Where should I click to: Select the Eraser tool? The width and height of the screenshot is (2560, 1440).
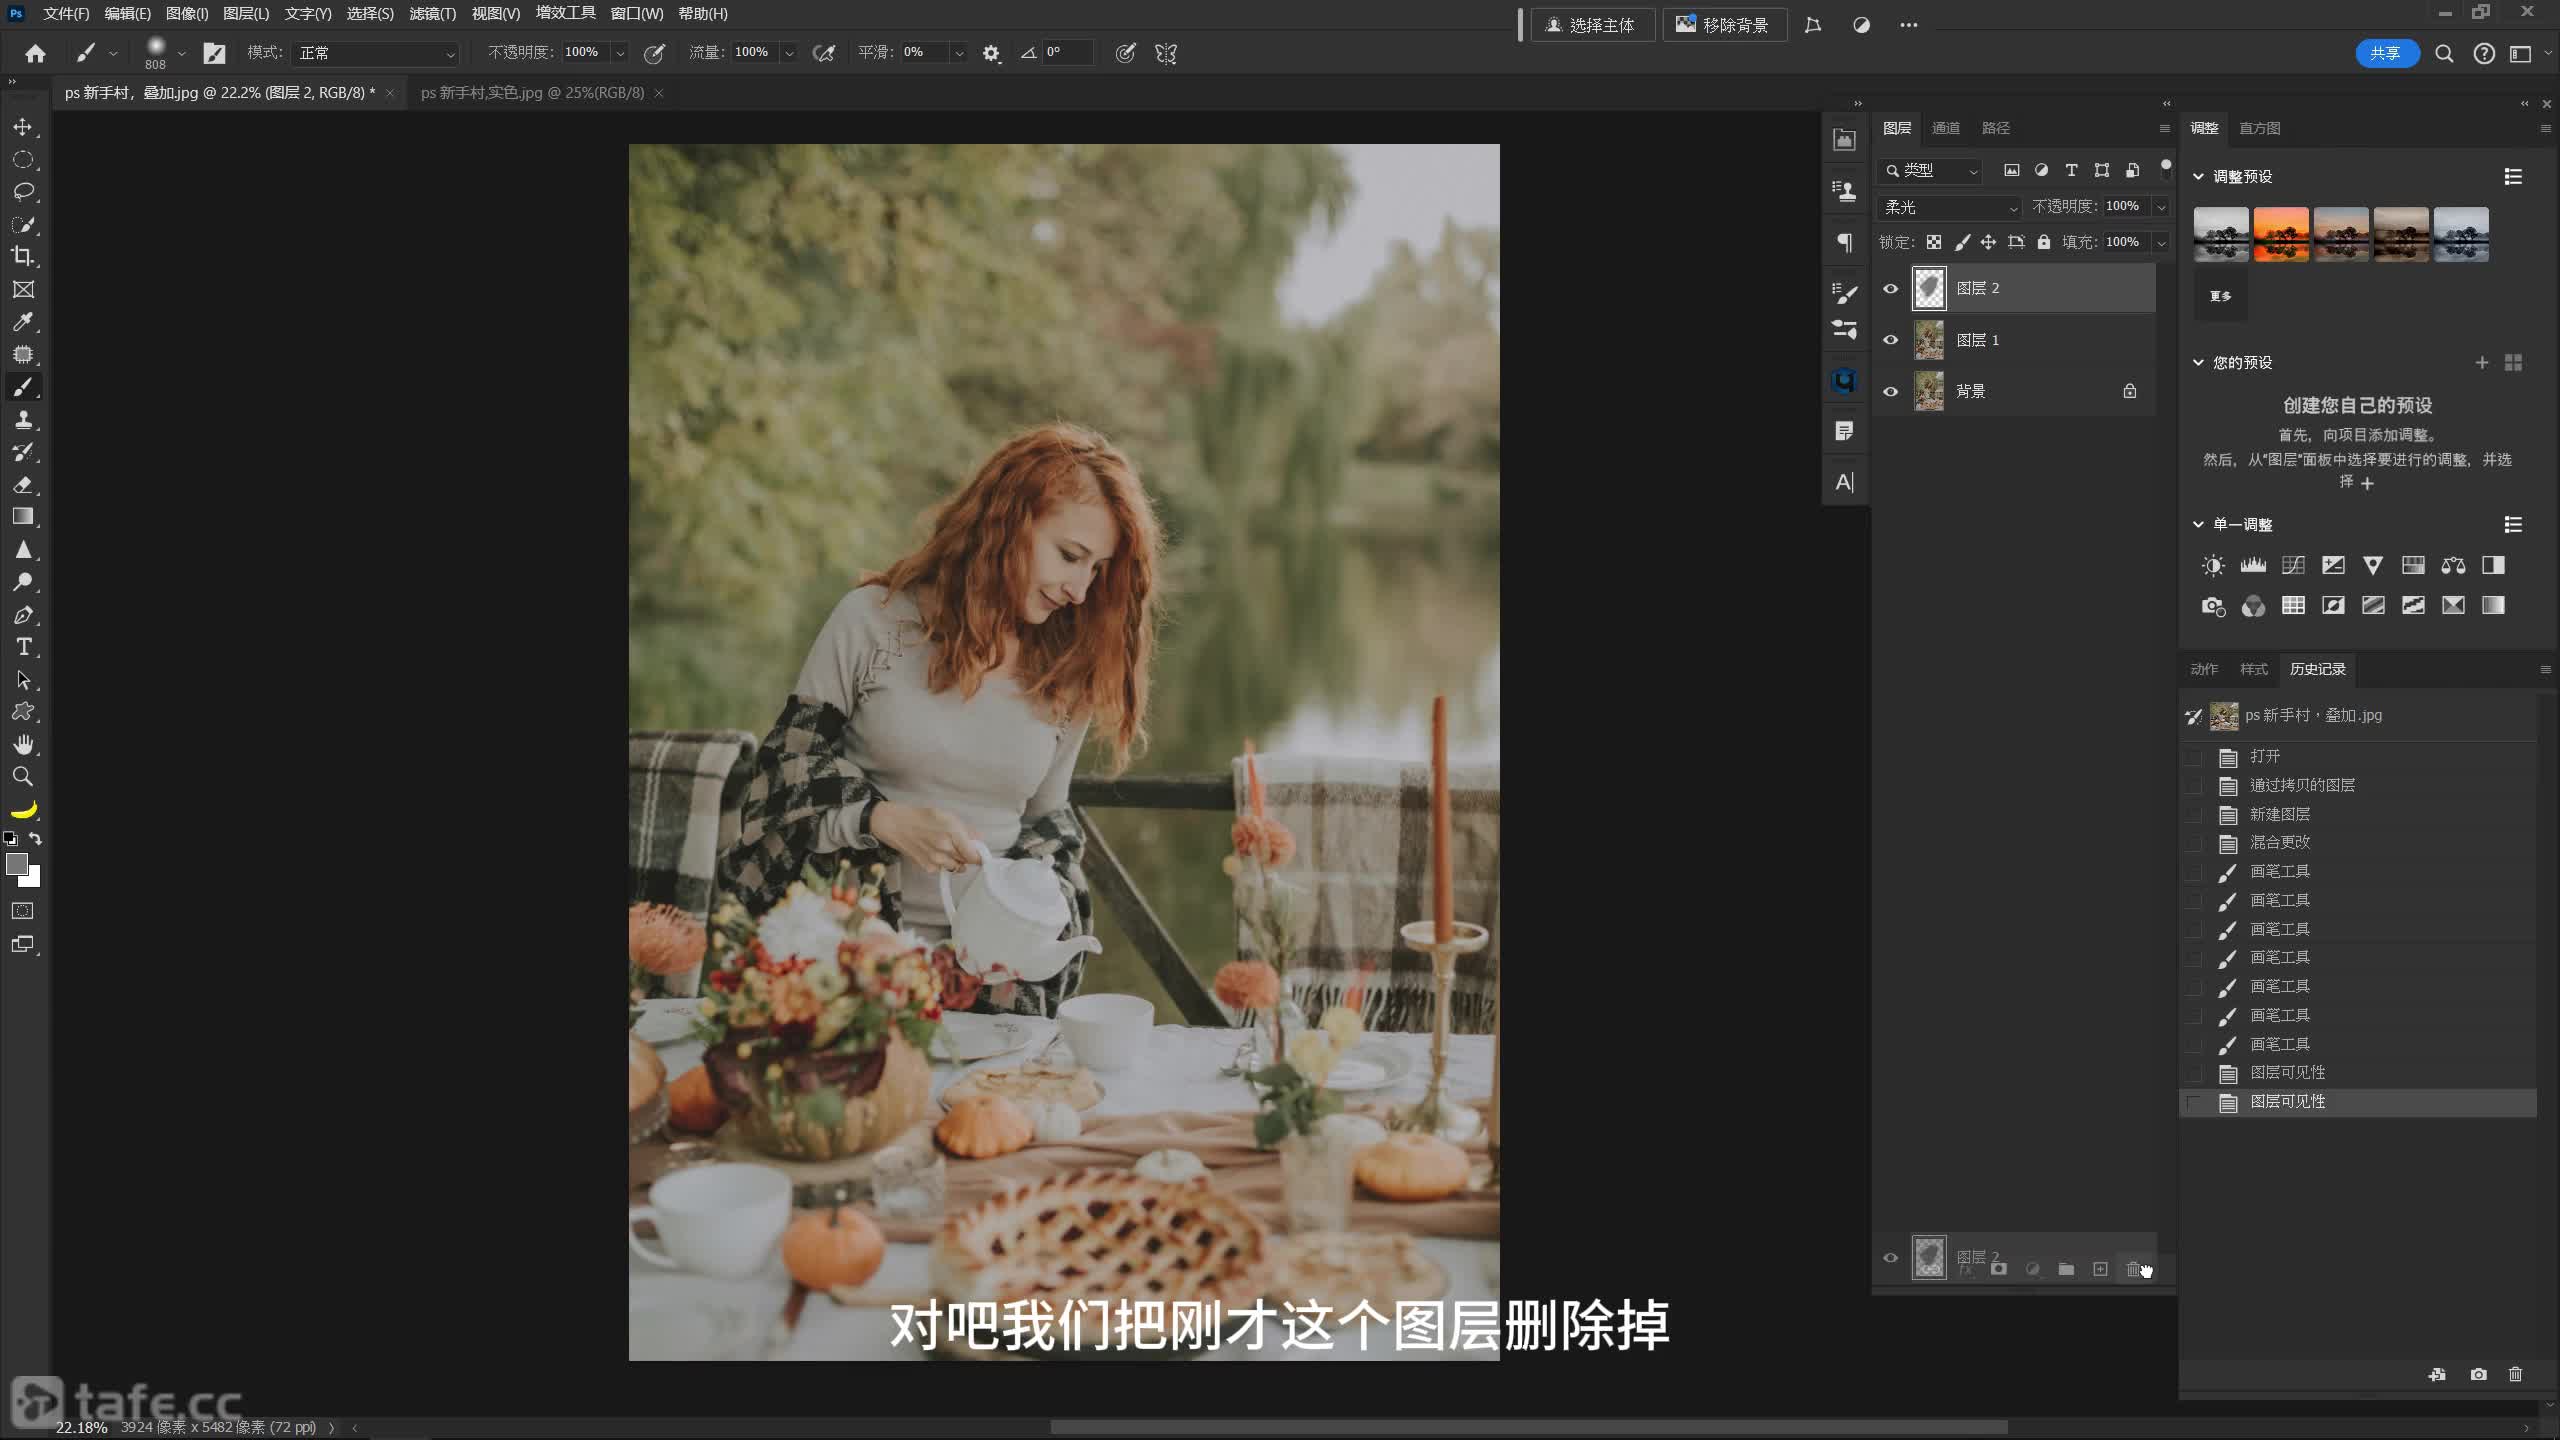click(23, 485)
